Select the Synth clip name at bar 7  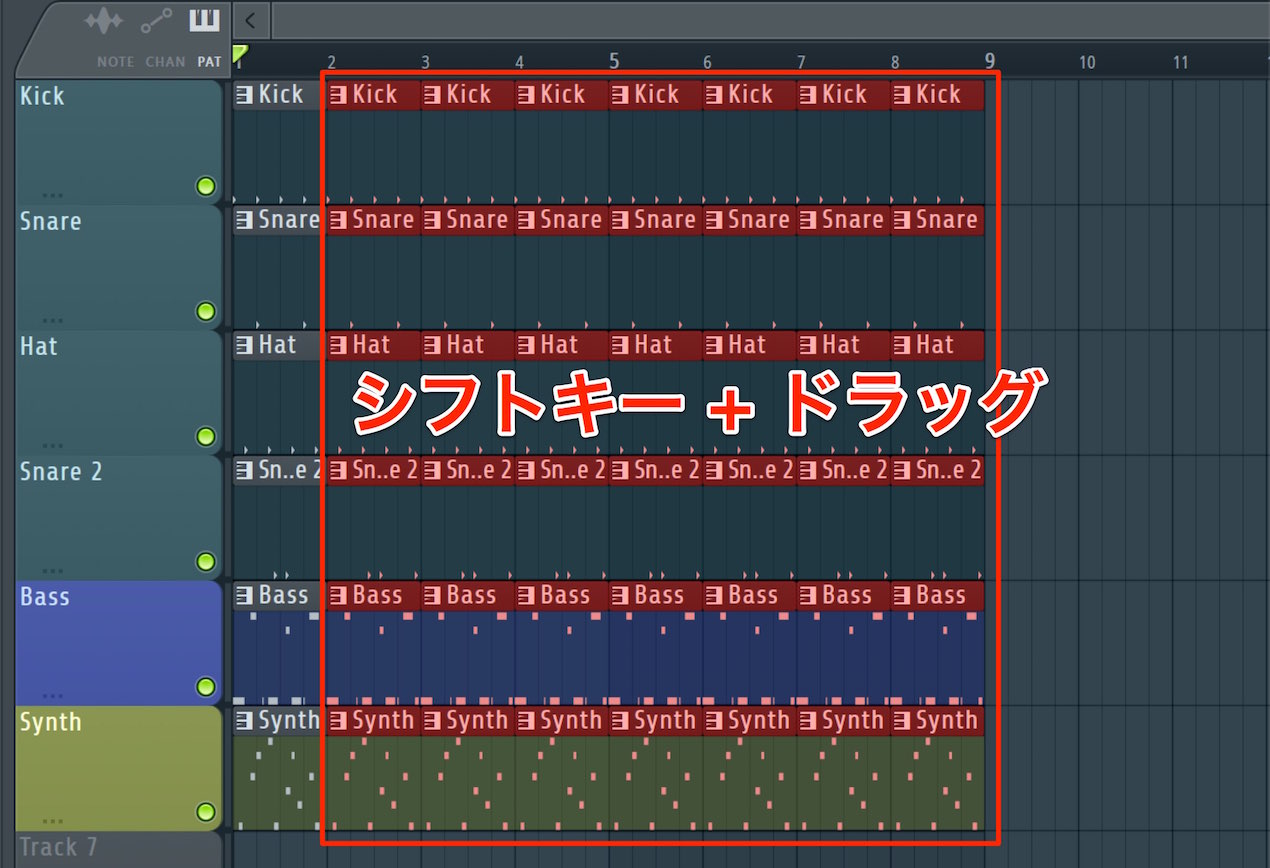click(853, 721)
